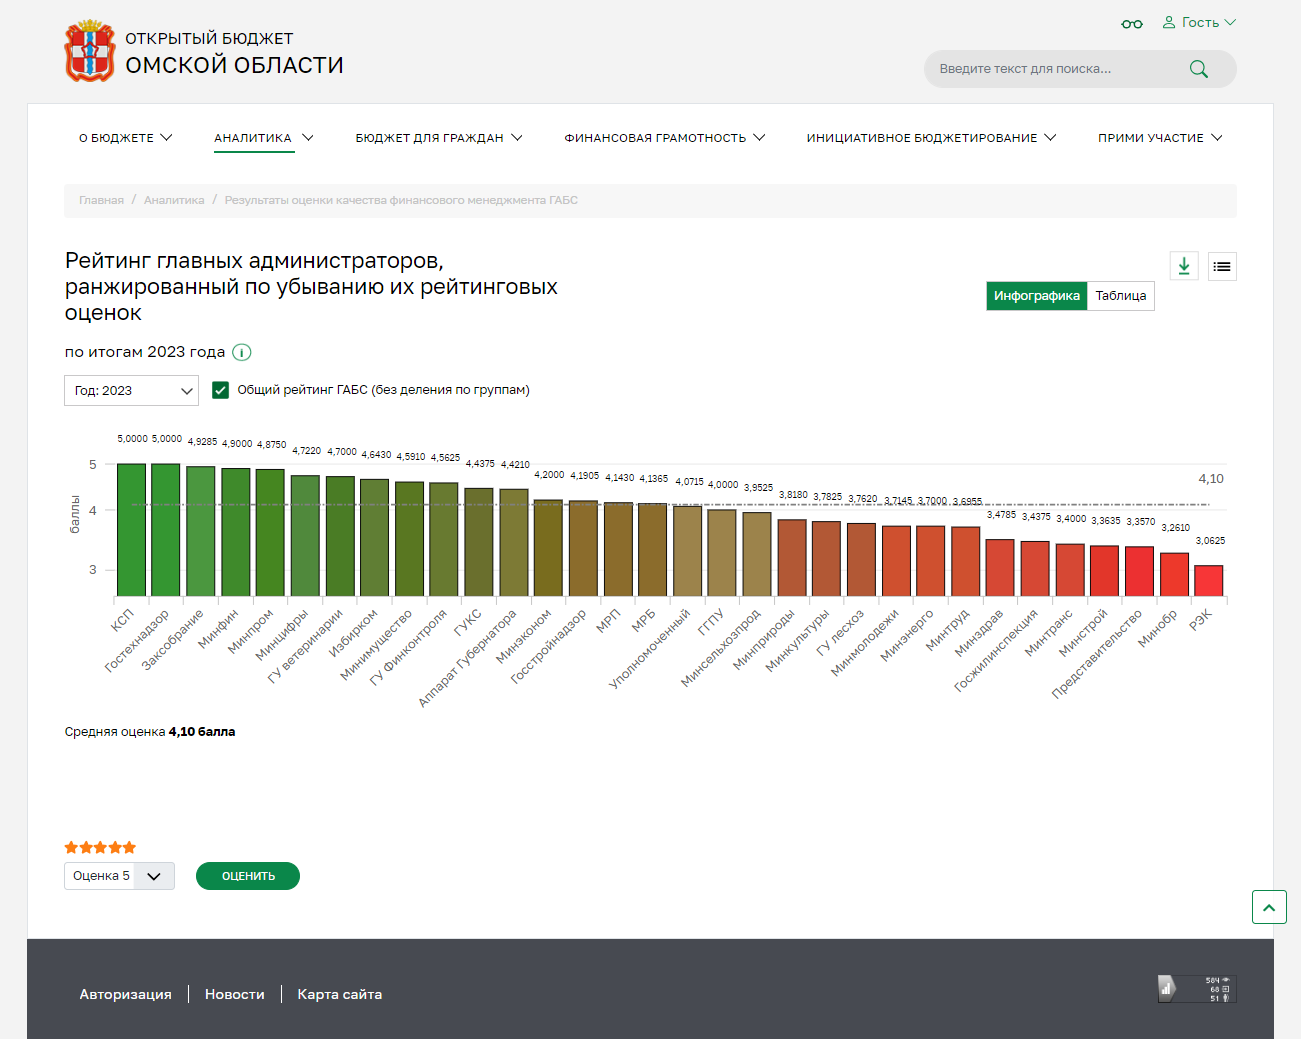Viewport: 1301px width, 1039px height.
Task: Click the green КСП bar in chart
Action: (131, 530)
